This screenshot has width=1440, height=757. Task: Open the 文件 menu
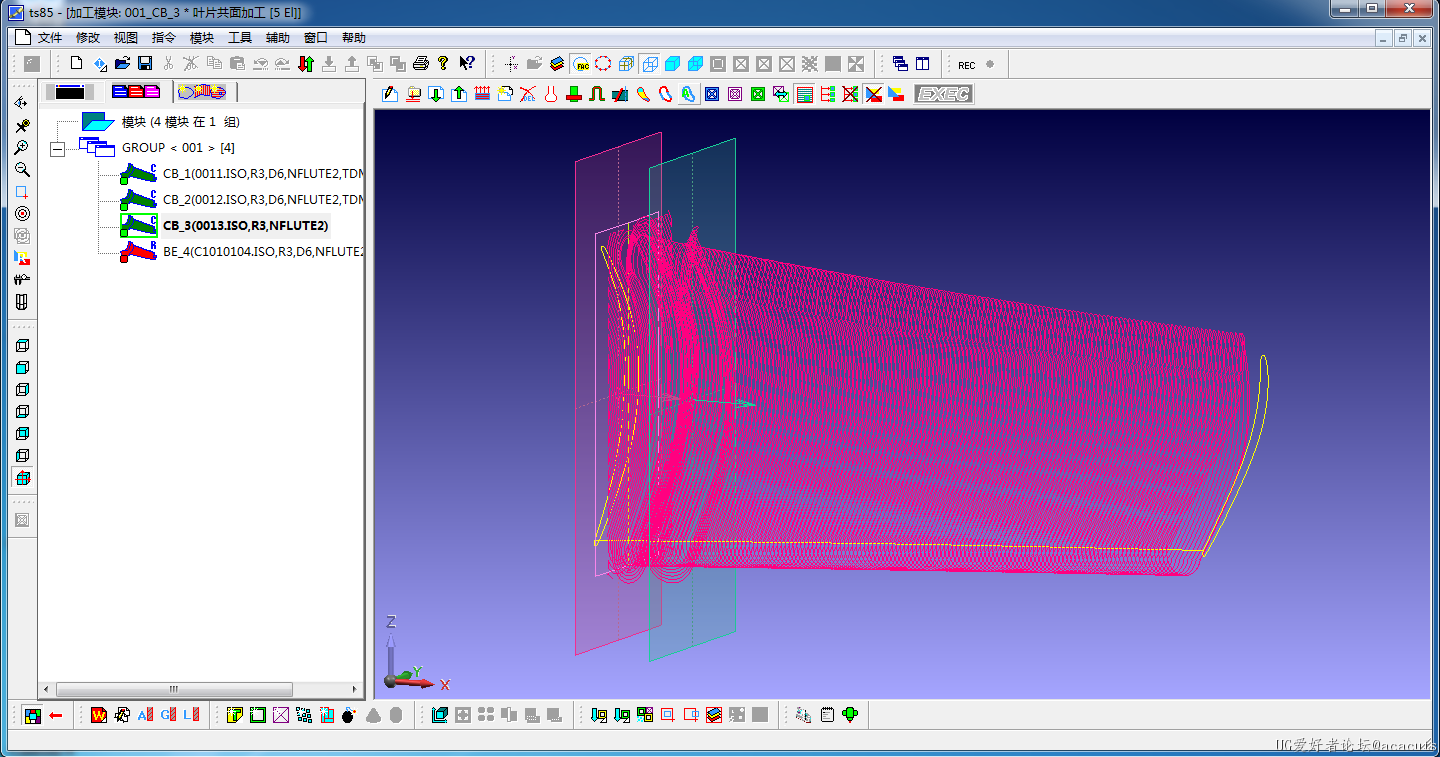coord(50,38)
